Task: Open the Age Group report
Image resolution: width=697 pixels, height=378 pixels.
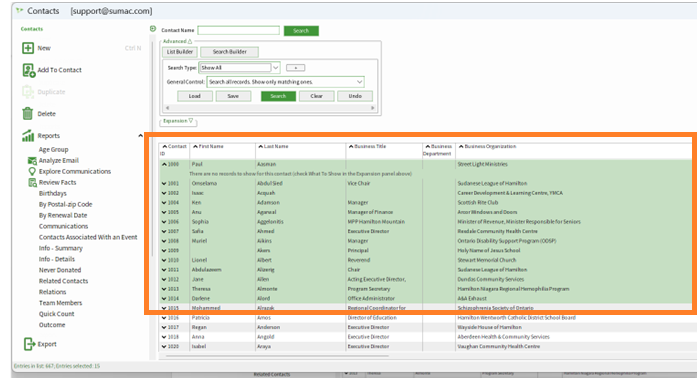Action: click(53, 149)
